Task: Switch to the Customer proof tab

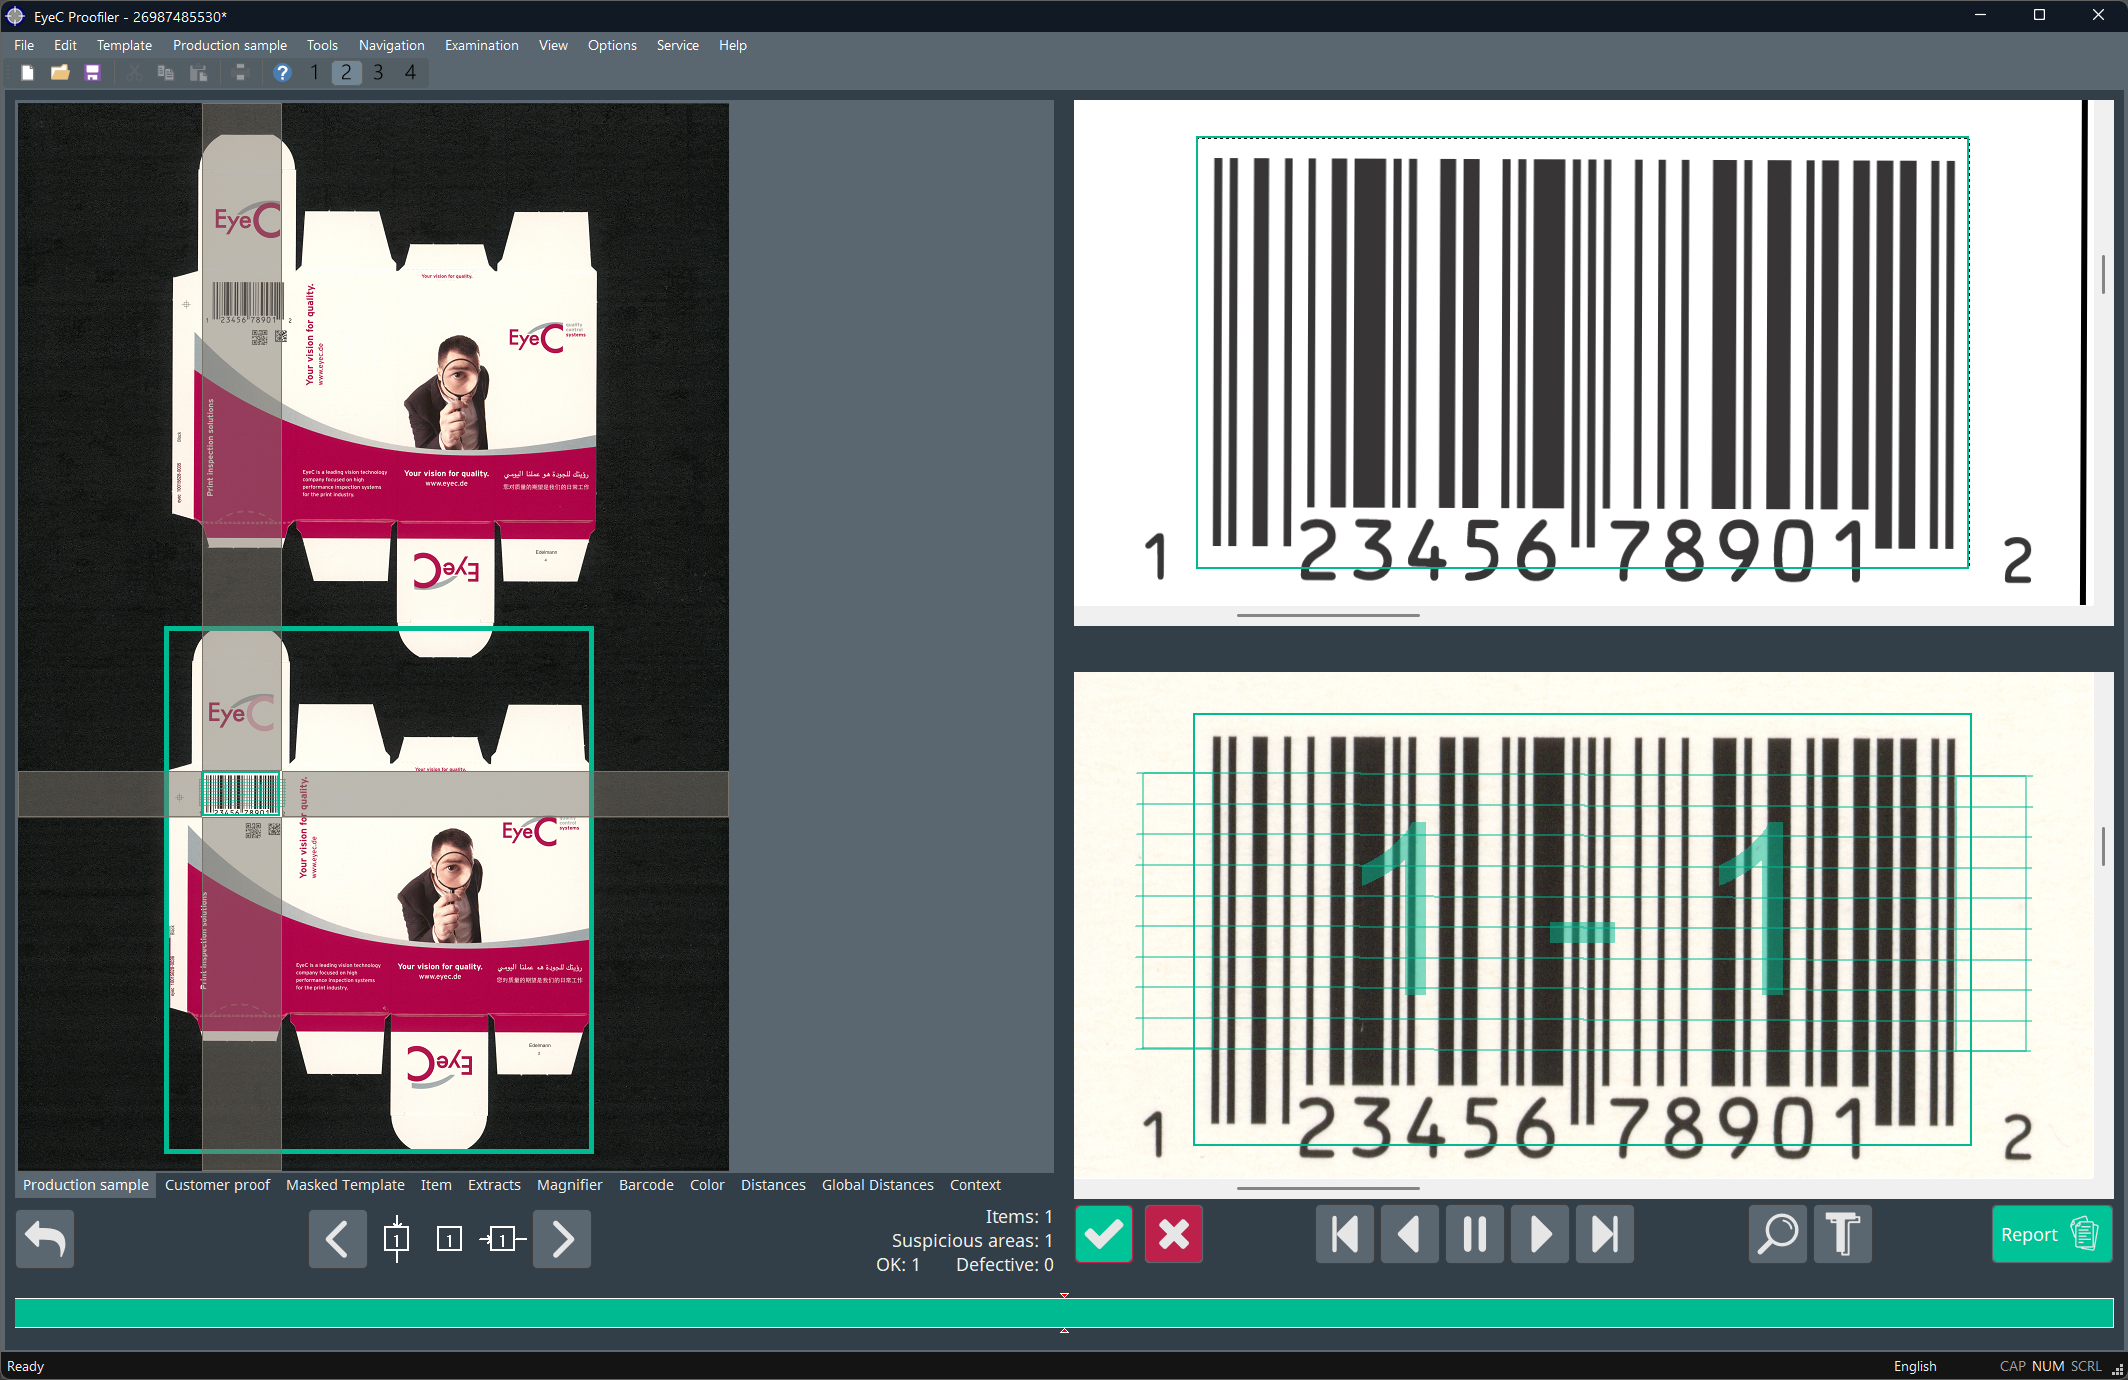Action: (x=217, y=1185)
